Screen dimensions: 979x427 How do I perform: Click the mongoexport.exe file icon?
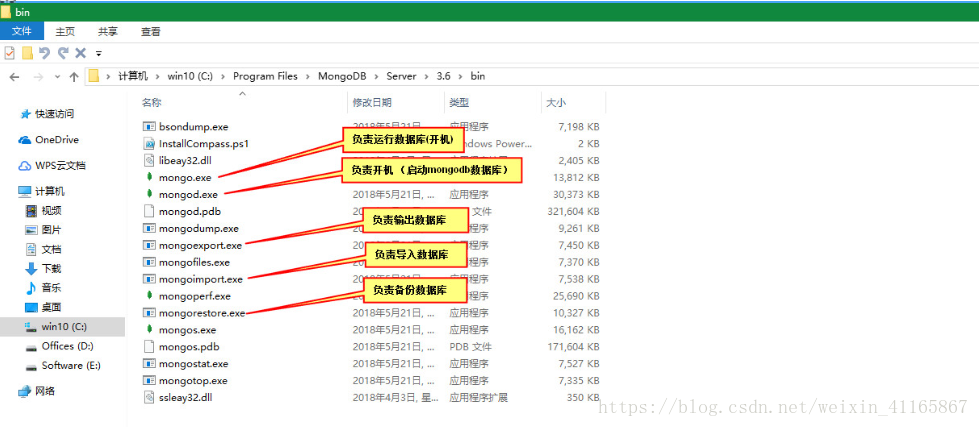click(x=149, y=245)
